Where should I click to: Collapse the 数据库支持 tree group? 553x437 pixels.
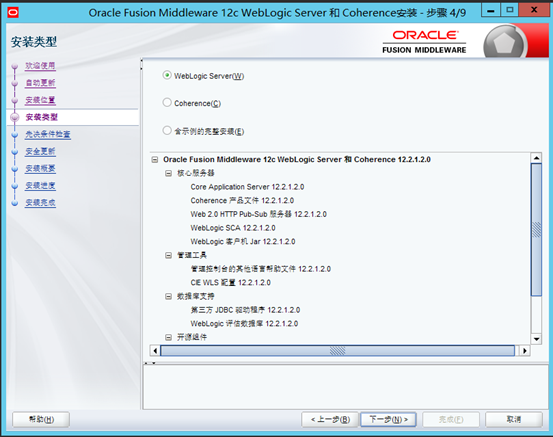(169, 296)
